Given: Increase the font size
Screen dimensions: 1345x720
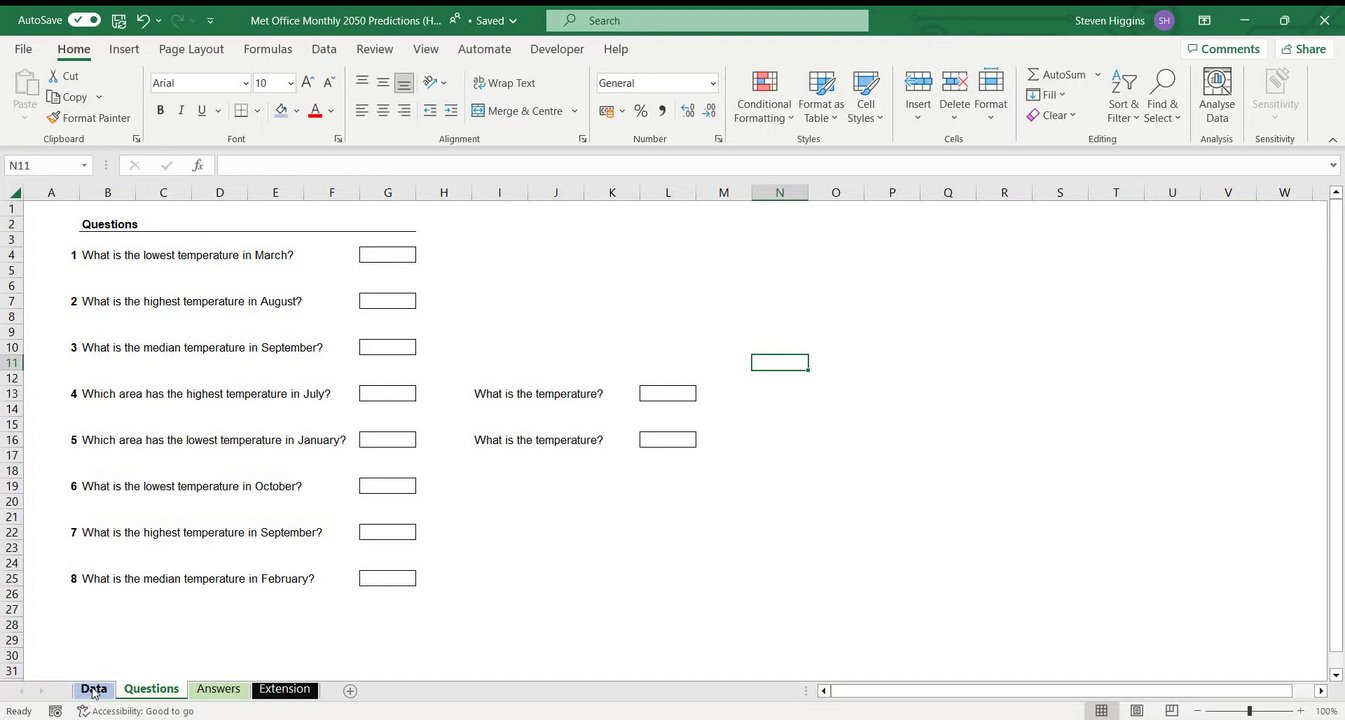Looking at the screenshot, I should click(308, 83).
